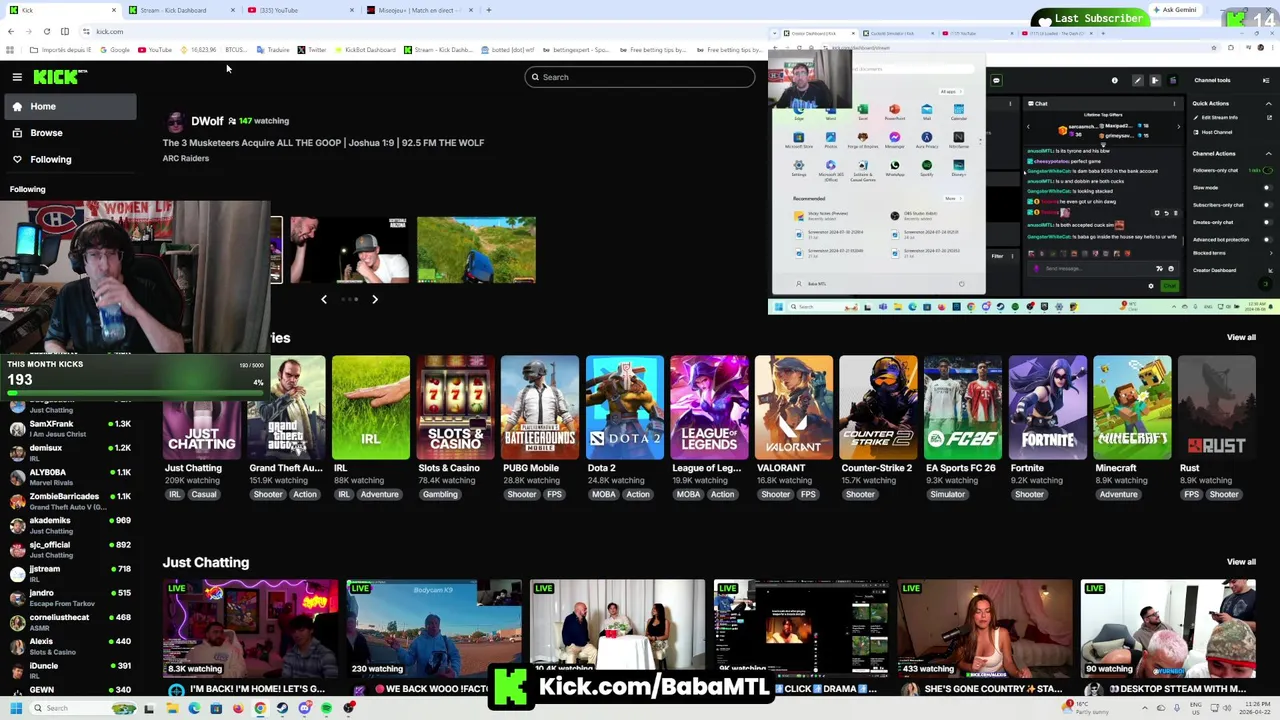Viewport: 1280px width, 720px height.
Task: Click the green Chat send button
Action: tap(1169, 286)
